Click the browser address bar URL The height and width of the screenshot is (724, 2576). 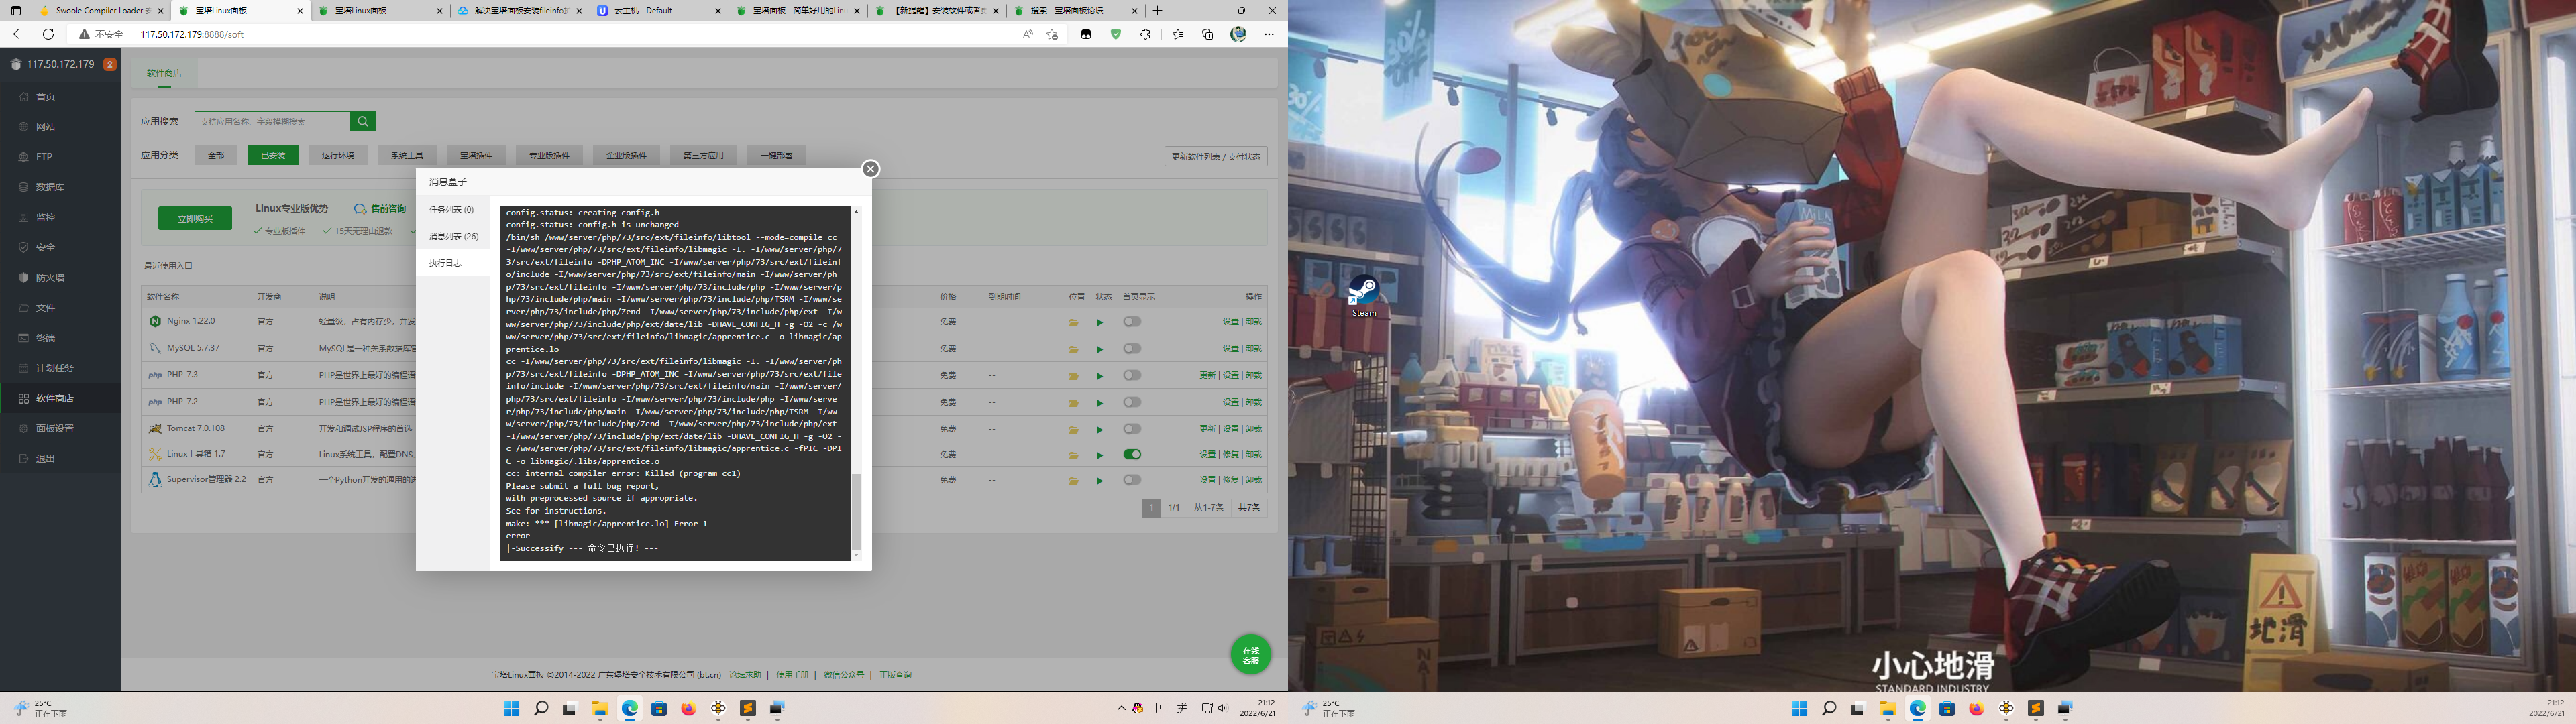pyautogui.click(x=192, y=34)
